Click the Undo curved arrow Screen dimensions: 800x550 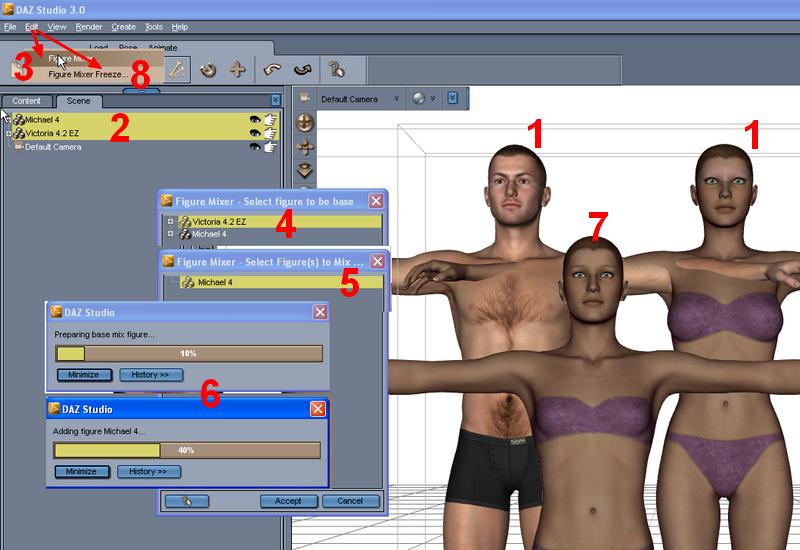272,69
